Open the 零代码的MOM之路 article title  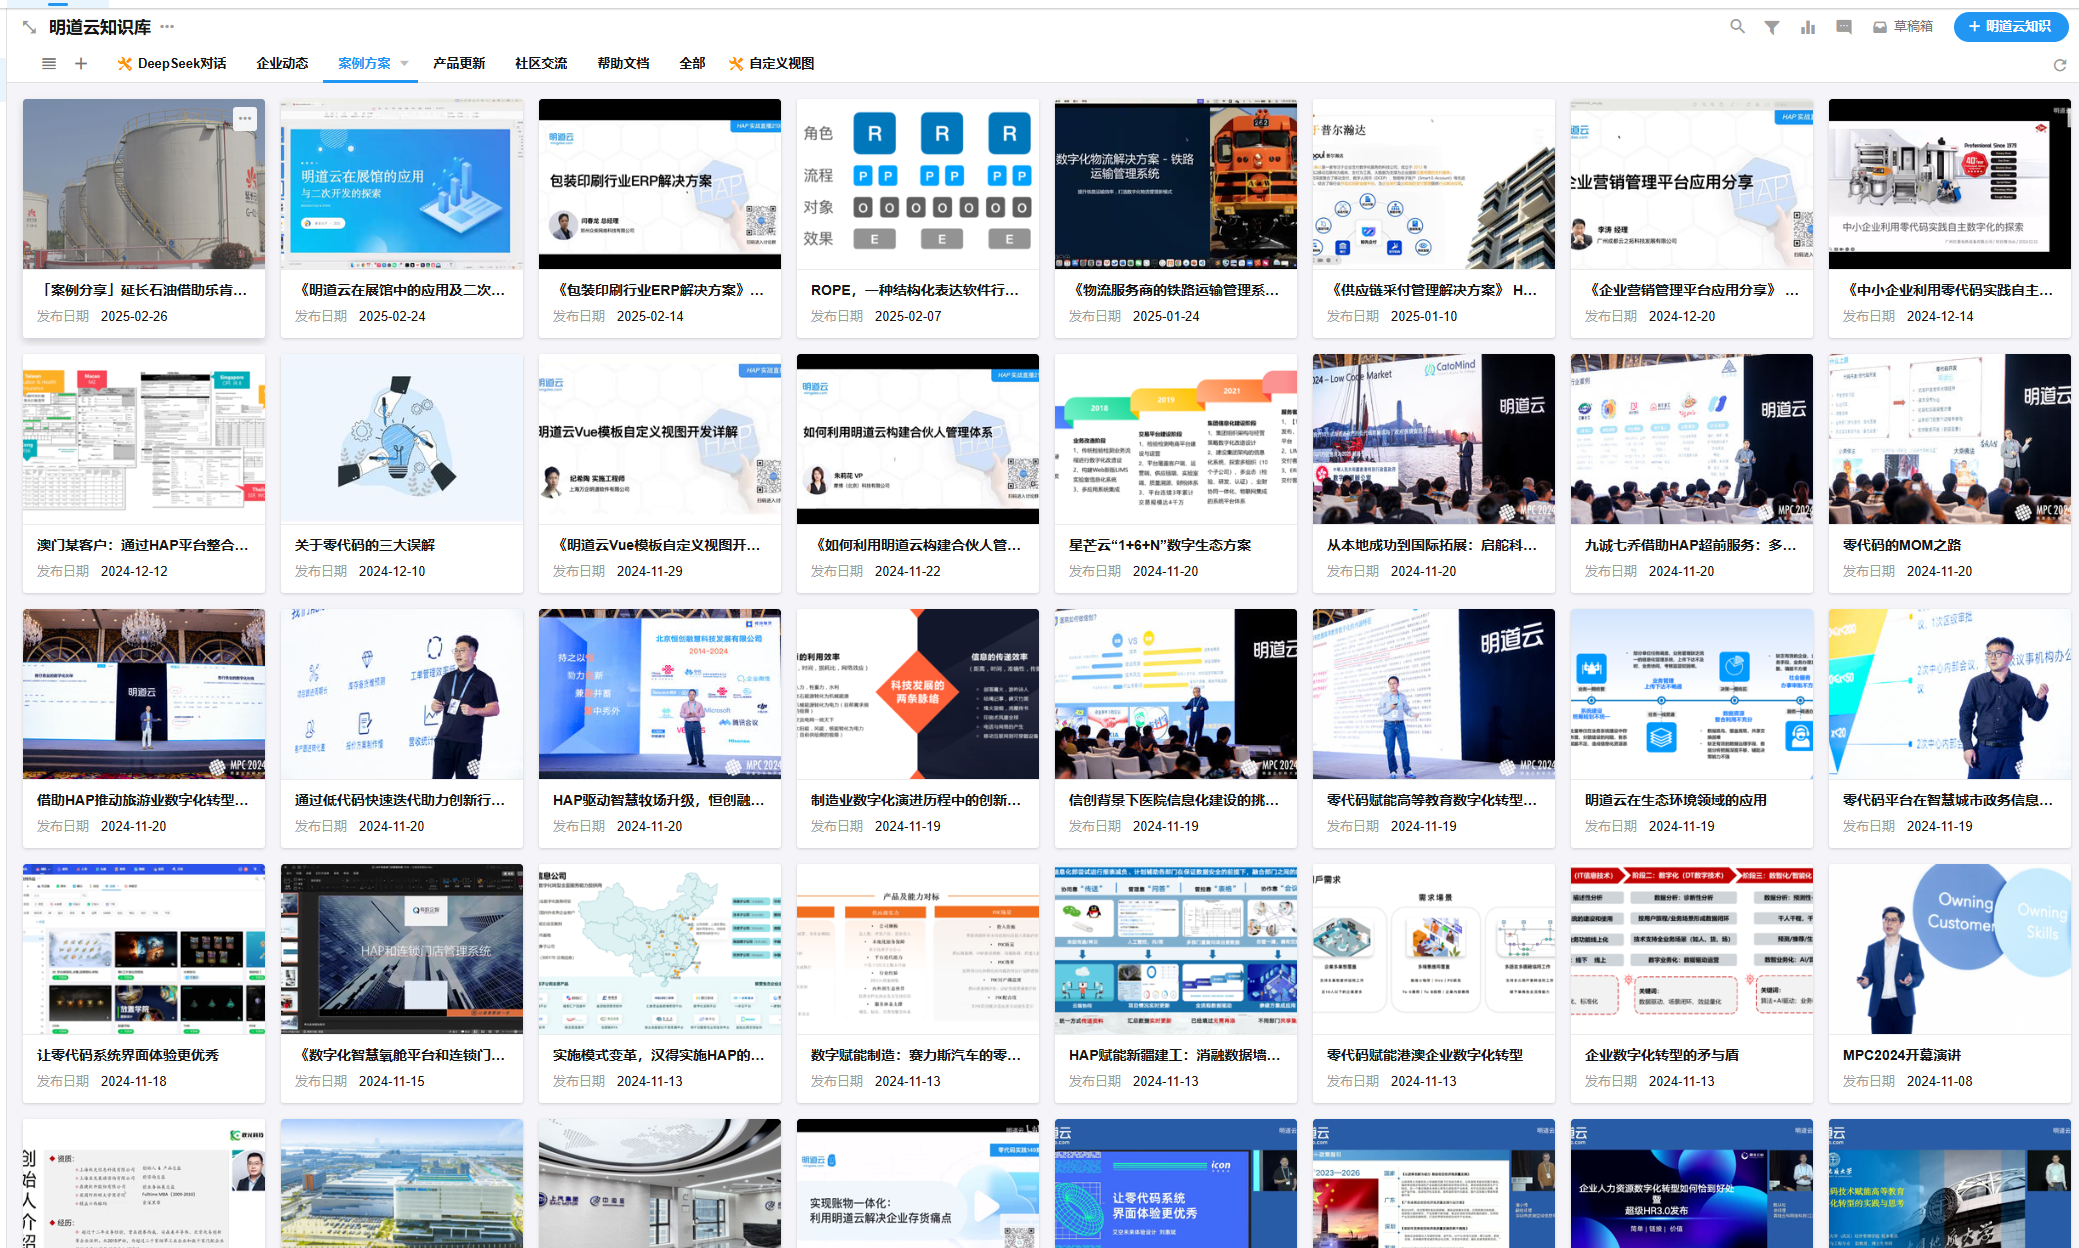(1901, 545)
